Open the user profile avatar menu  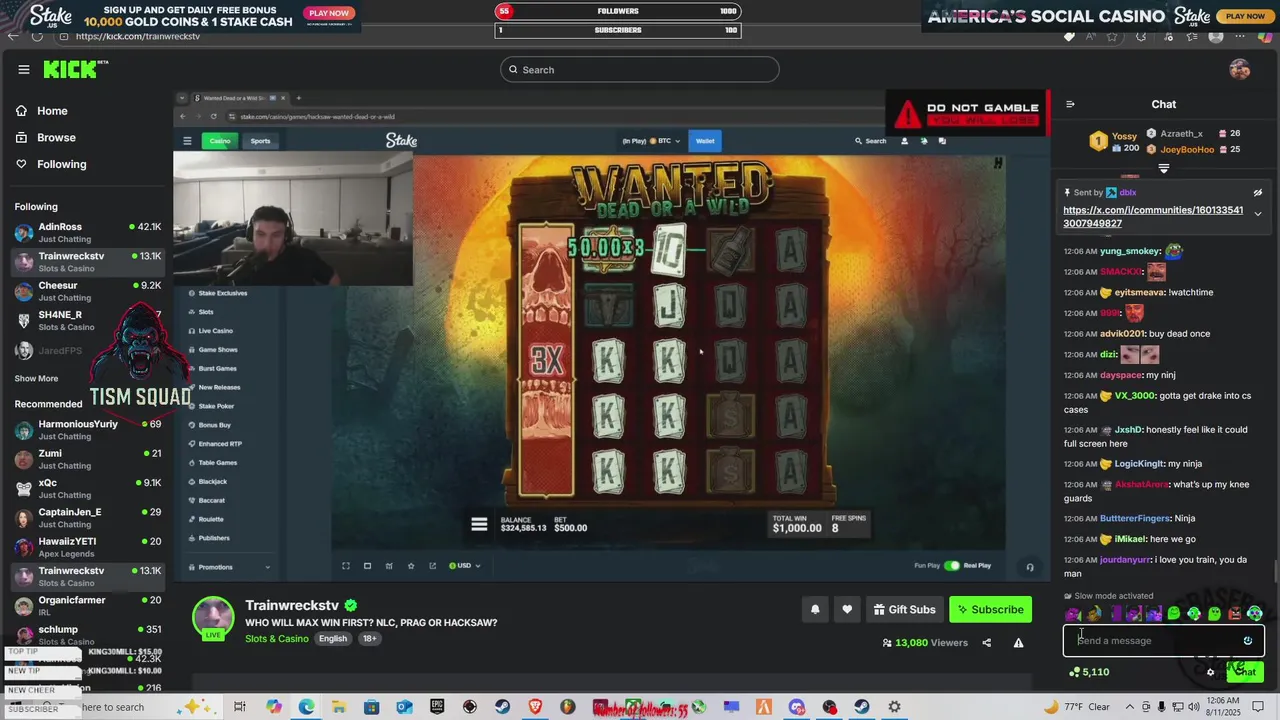pyautogui.click(x=1240, y=69)
